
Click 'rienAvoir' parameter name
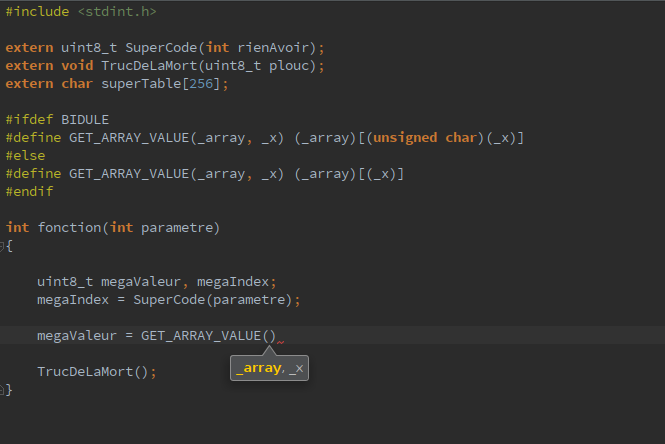pos(273,47)
